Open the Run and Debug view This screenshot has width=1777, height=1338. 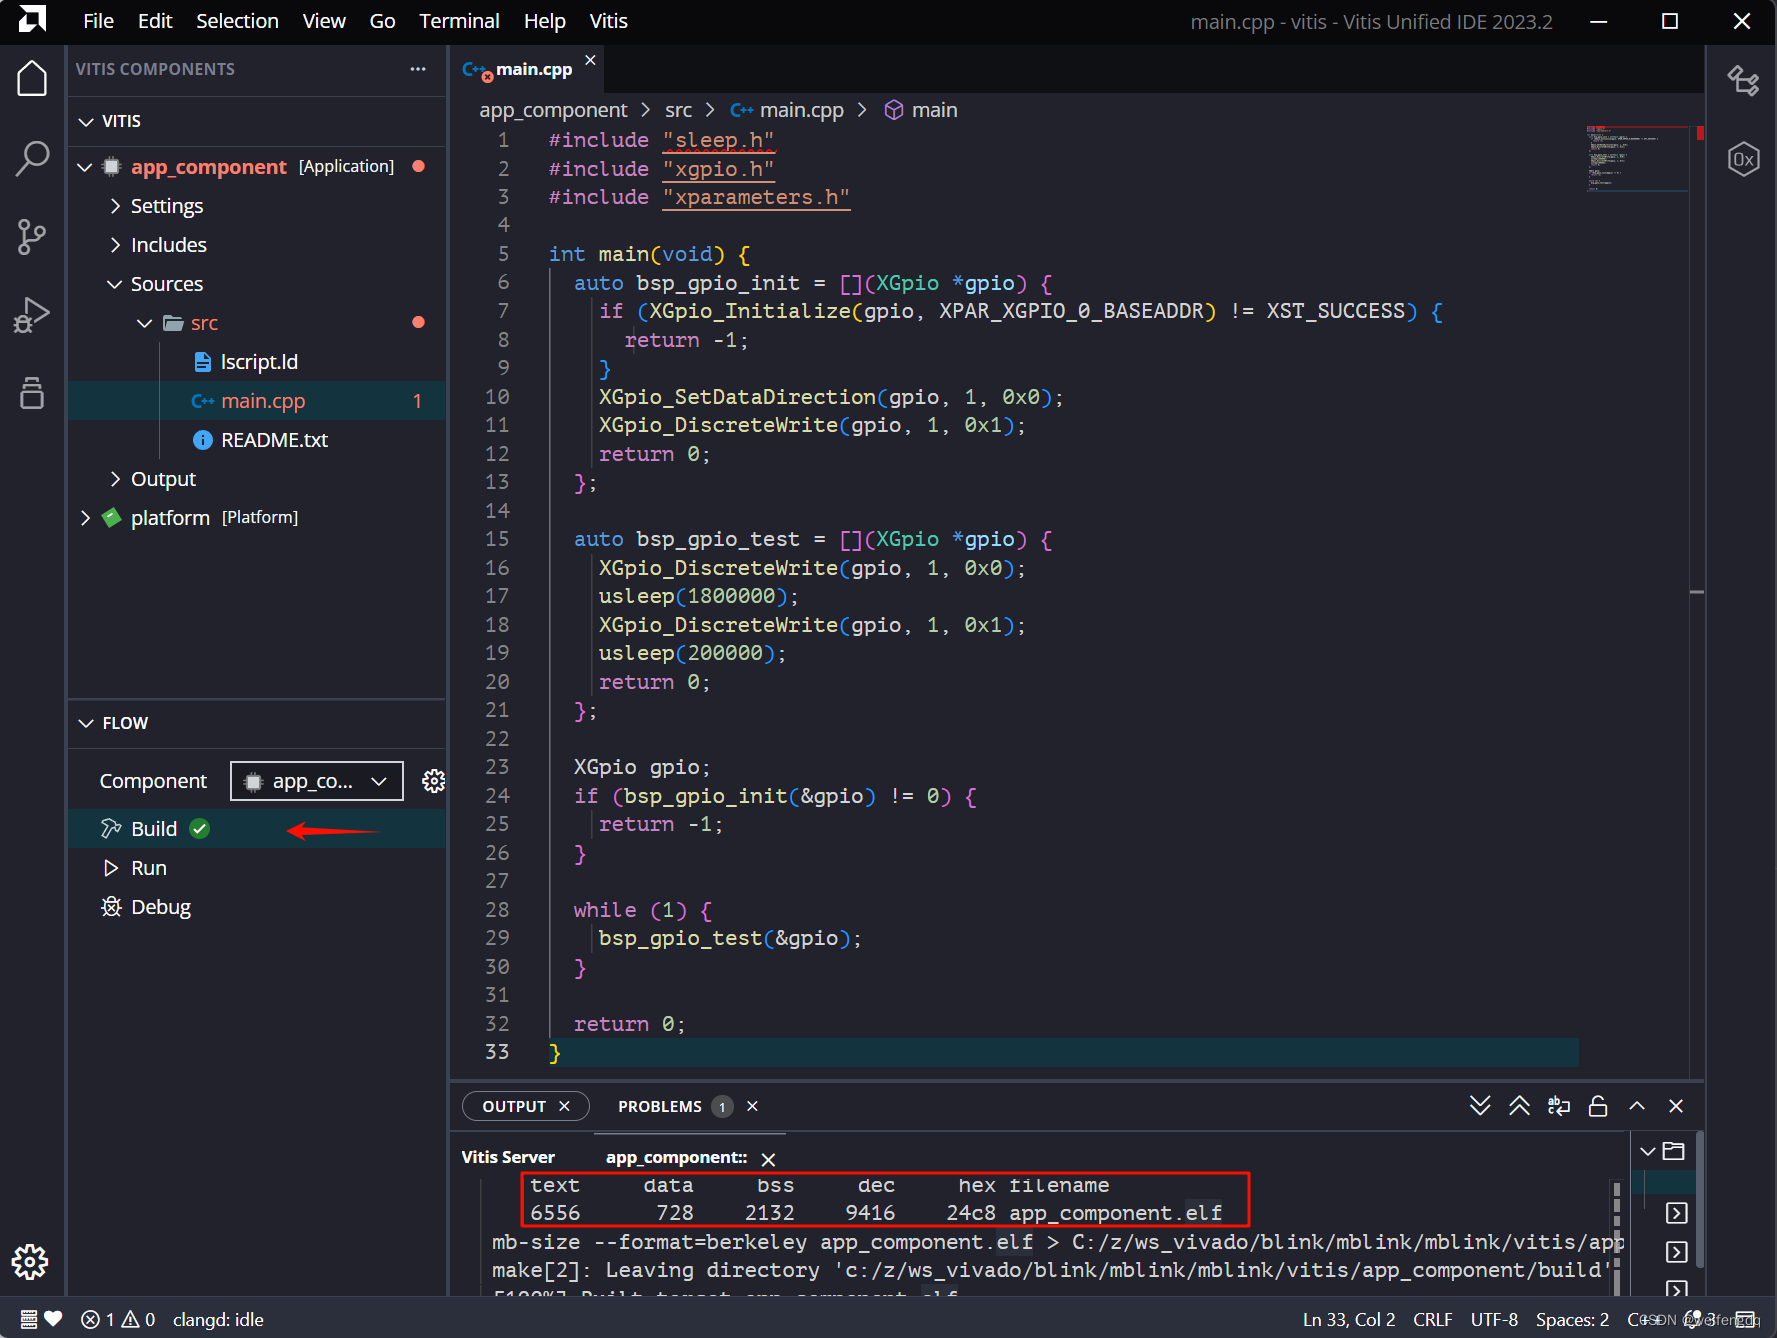click(32, 315)
